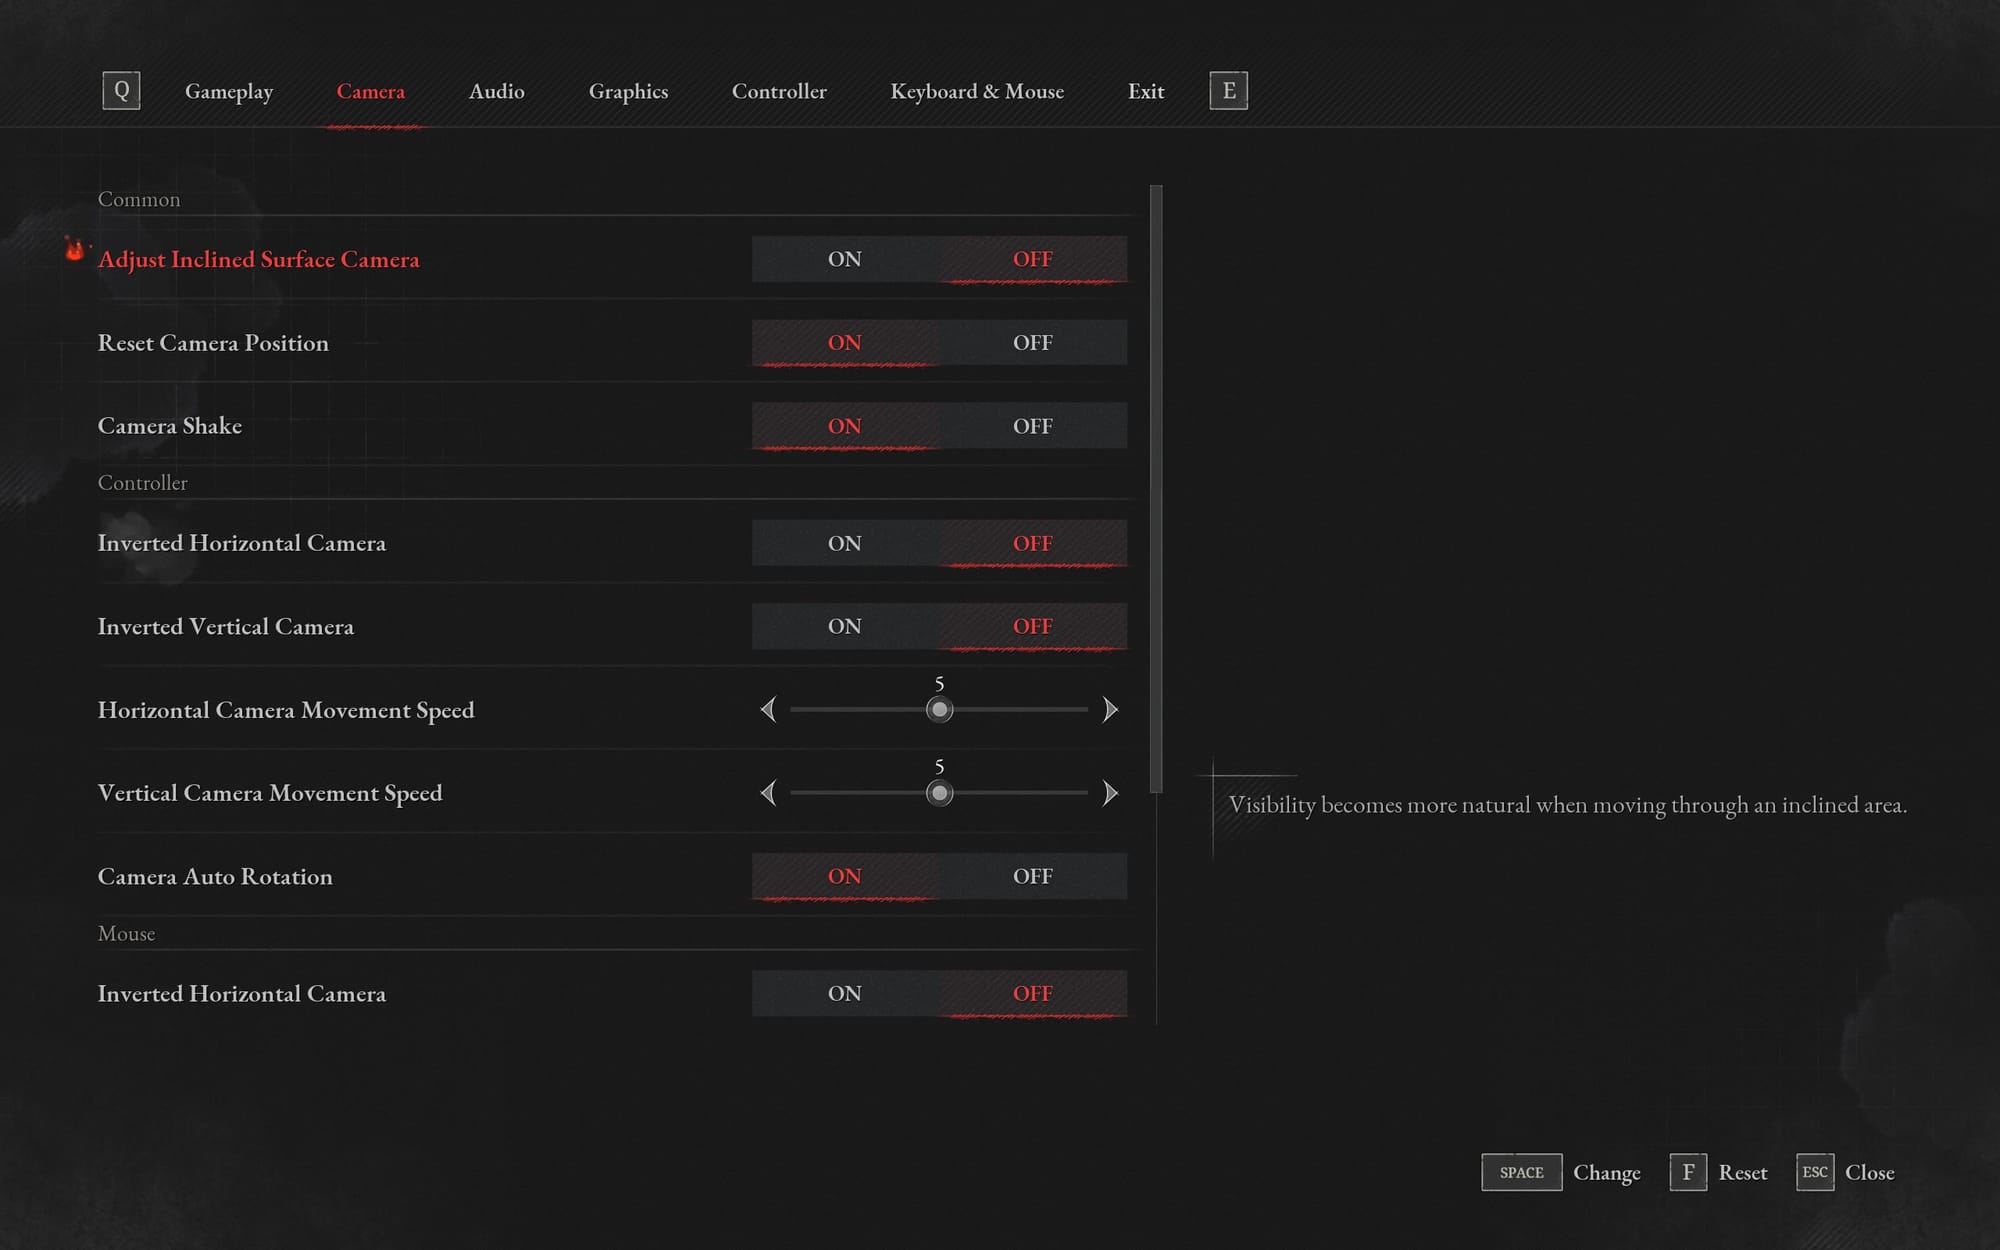
Task: Switch to the Gameplay tab
Action: coord(229,91)
